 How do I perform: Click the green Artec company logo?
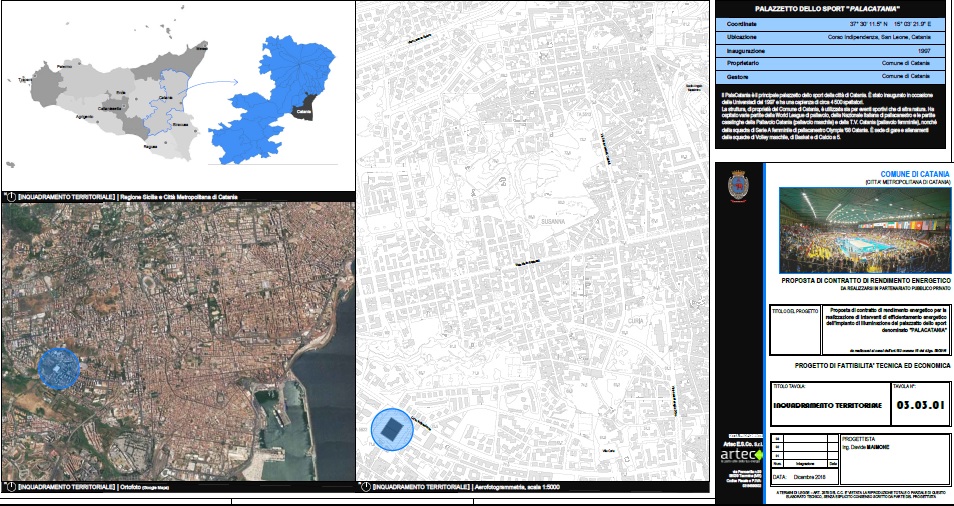tap(741, 453)
